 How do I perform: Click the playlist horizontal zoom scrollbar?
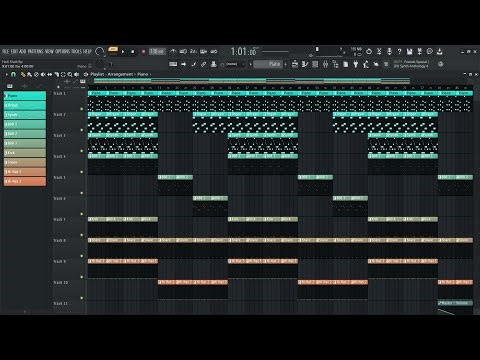pos(252,81)
